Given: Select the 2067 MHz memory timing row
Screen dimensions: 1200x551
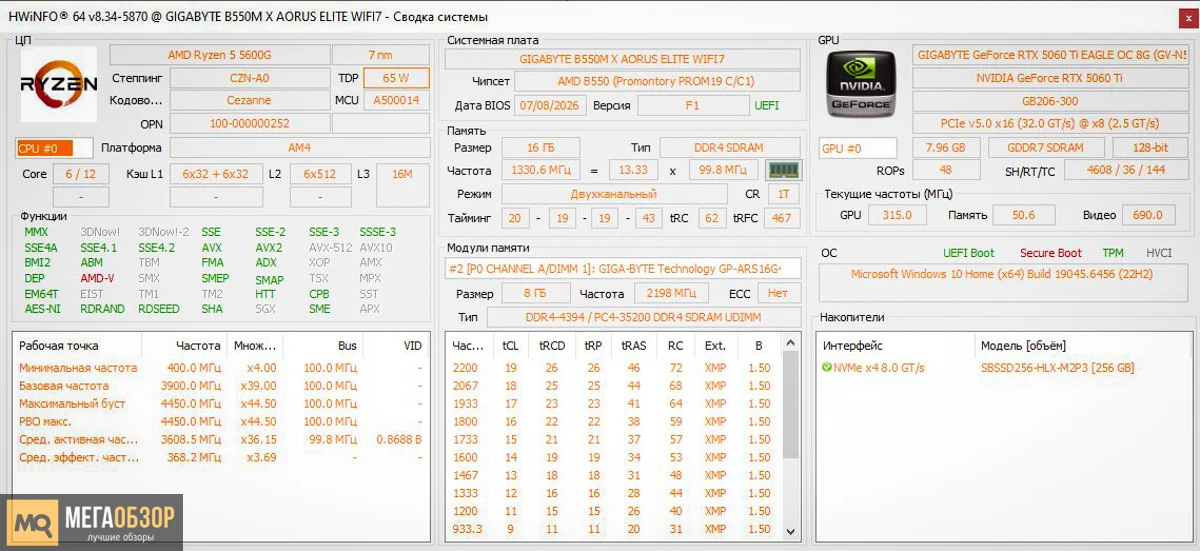Looking at the screenshot, I should (x=615, y=385).
